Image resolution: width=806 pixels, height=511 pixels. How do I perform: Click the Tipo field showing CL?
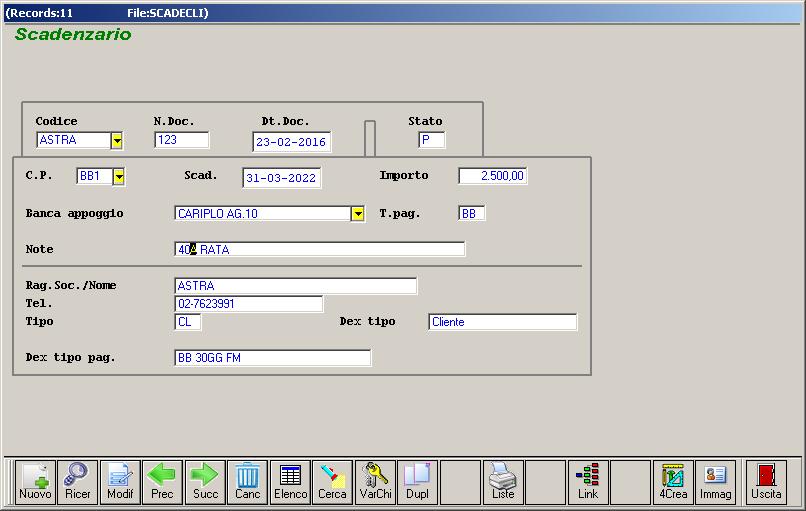(x=188, y=322)
